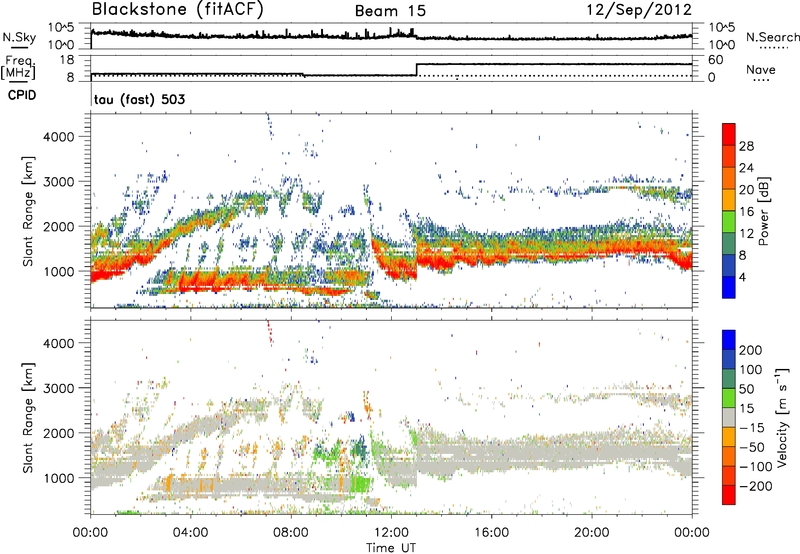Click the "4000" range tick in power panel
Viewport: 800px width, 554px height.
pos(58,137)
